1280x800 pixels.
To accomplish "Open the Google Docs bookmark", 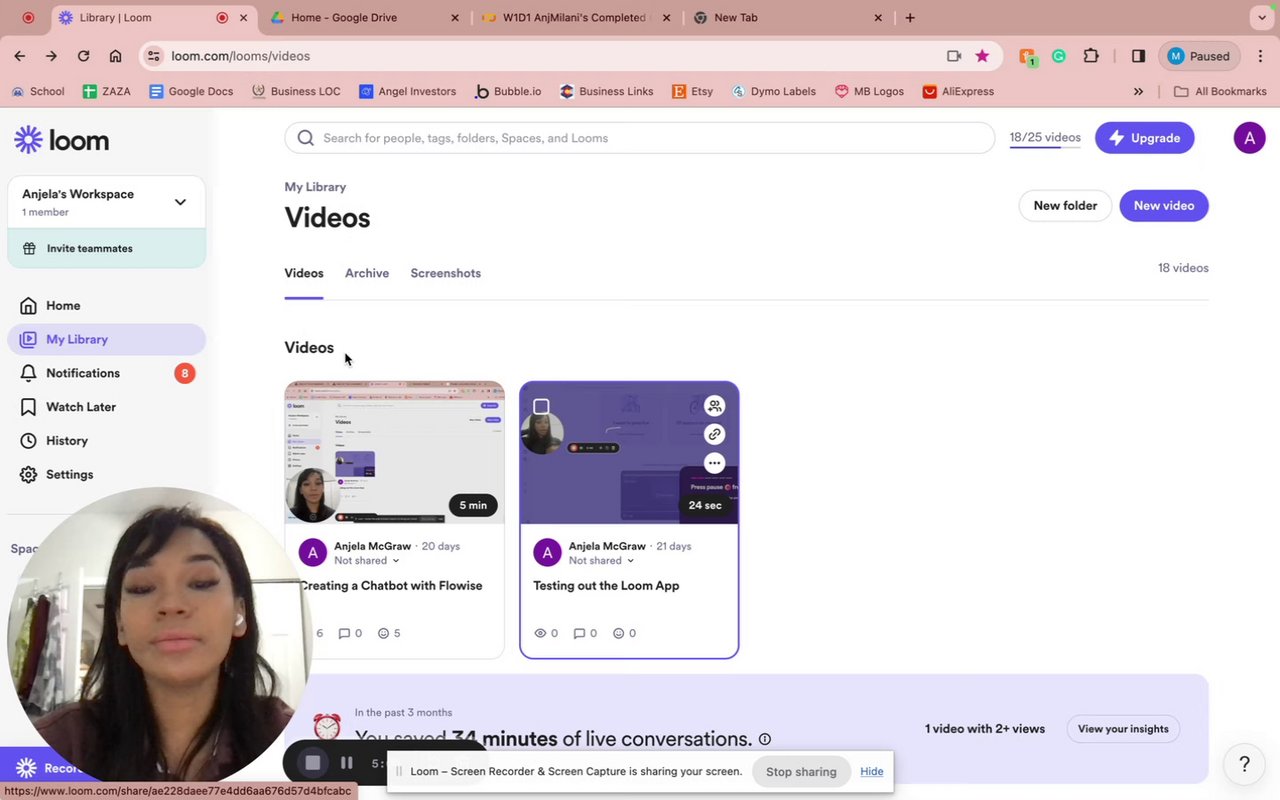I will (191, 91).
